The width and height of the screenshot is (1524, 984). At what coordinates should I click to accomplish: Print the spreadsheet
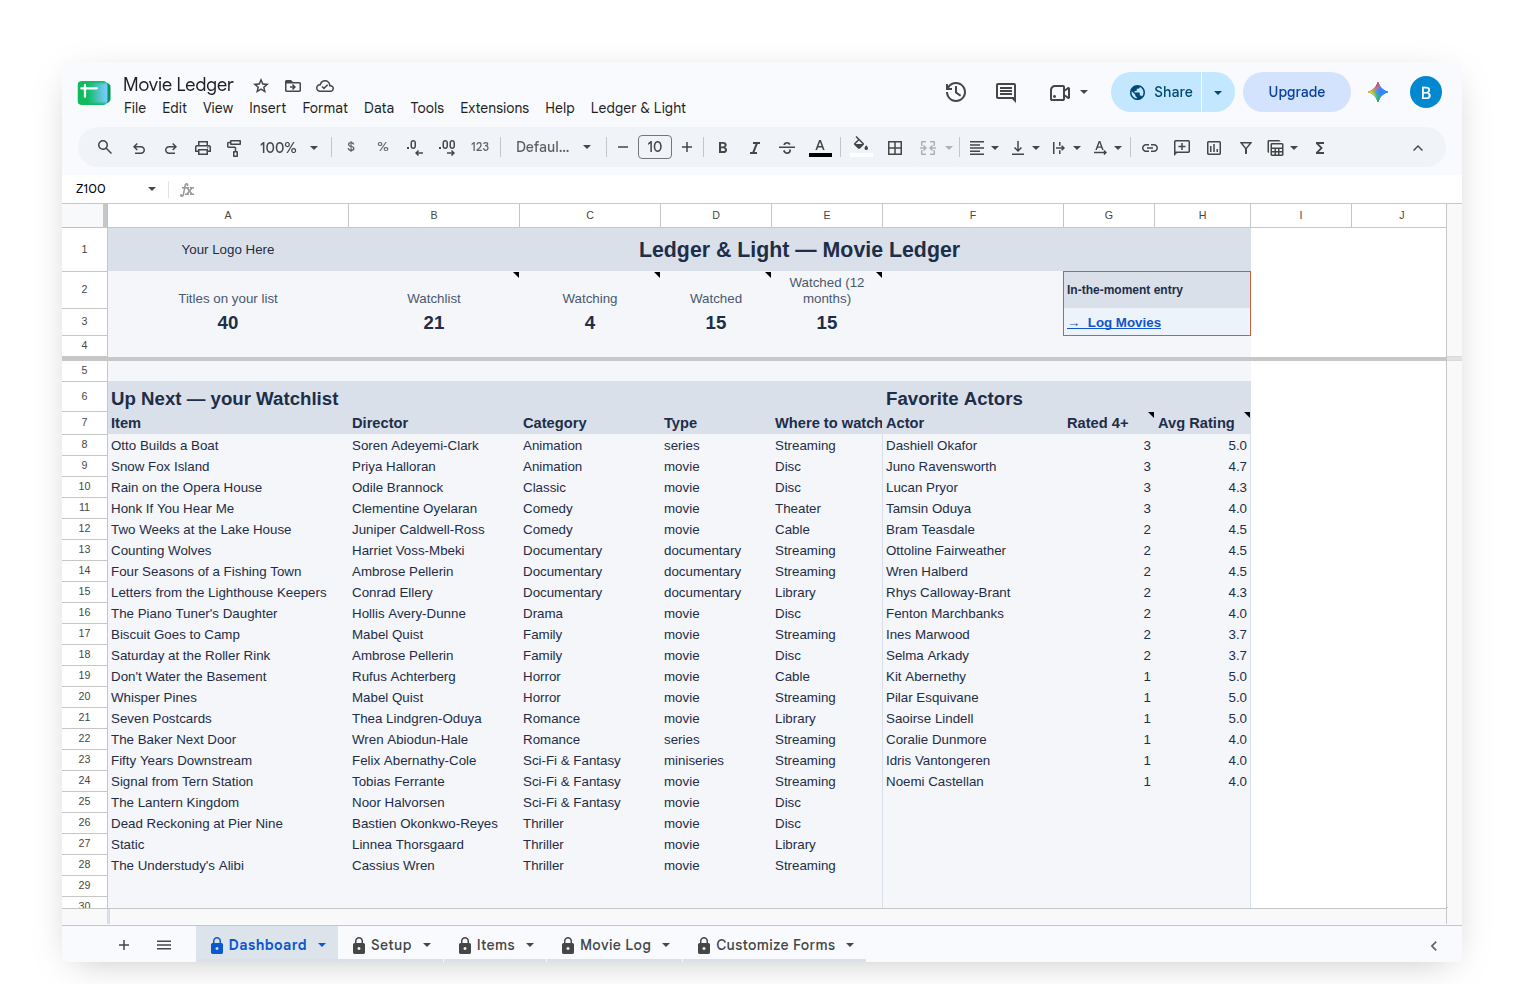(203, 148)
